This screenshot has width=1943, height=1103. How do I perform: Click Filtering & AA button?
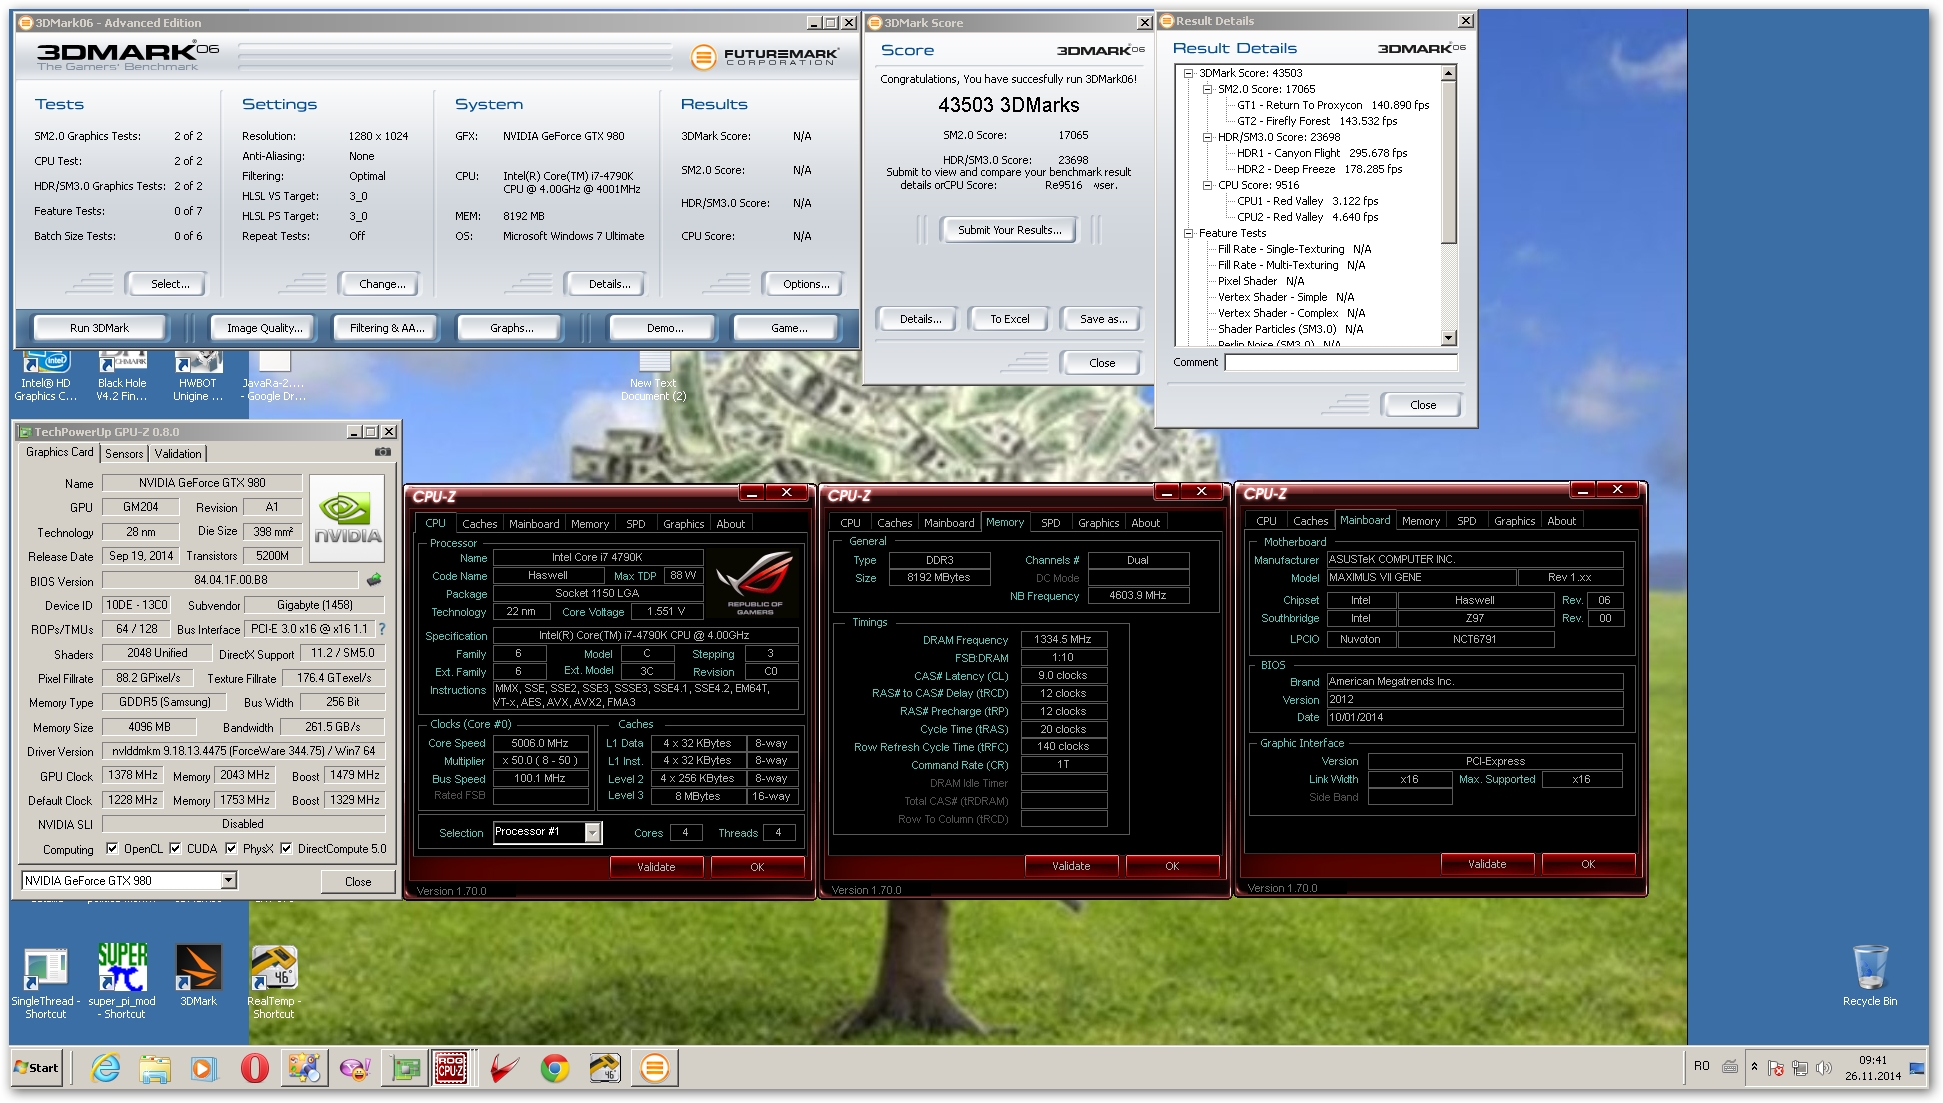pyautogui.click(x=386, y=328)
